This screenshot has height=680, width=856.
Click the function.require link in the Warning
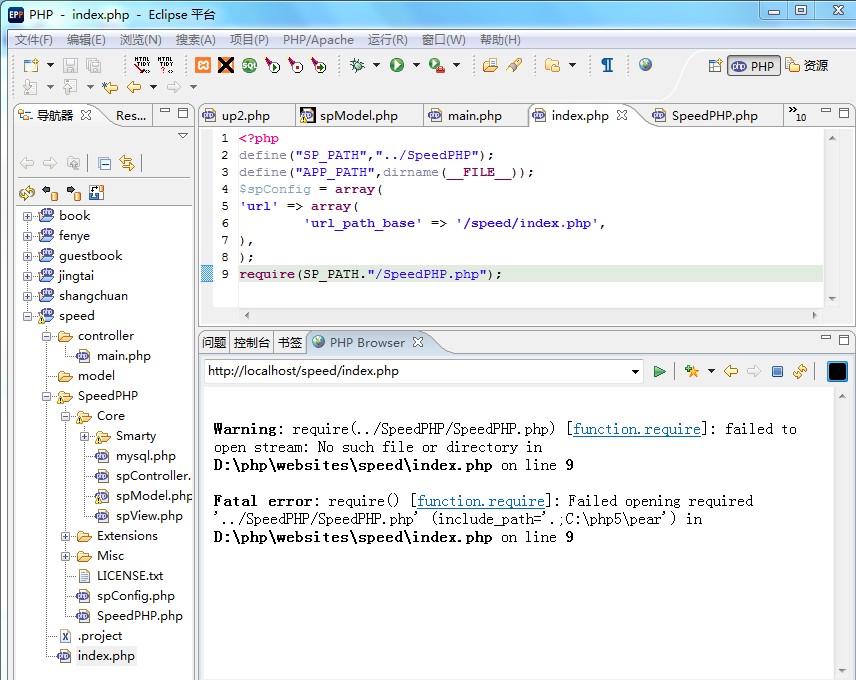pos(637,430)
